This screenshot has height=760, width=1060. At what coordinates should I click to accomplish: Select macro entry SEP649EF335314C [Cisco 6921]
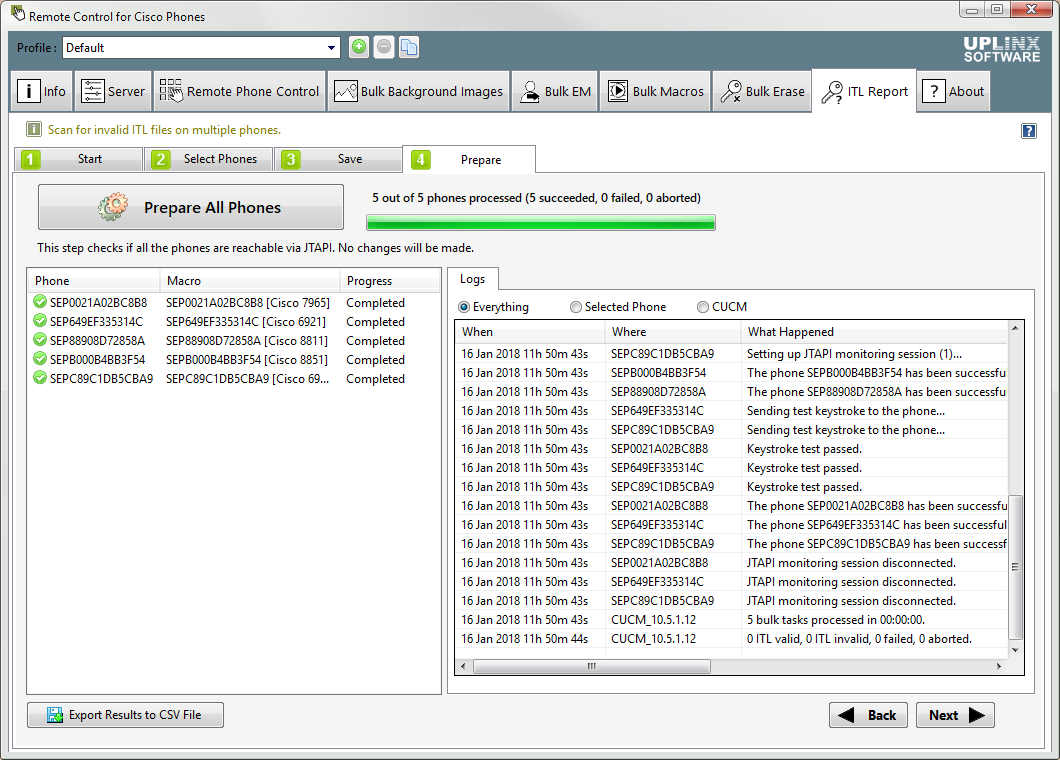246,322
